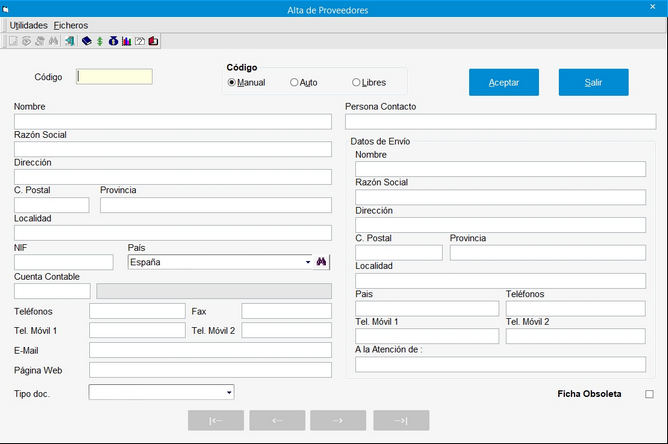Viewport: 668px width, 444px height.
Task: Click the question mark help toolbar icon
Action: coord(140,41)
